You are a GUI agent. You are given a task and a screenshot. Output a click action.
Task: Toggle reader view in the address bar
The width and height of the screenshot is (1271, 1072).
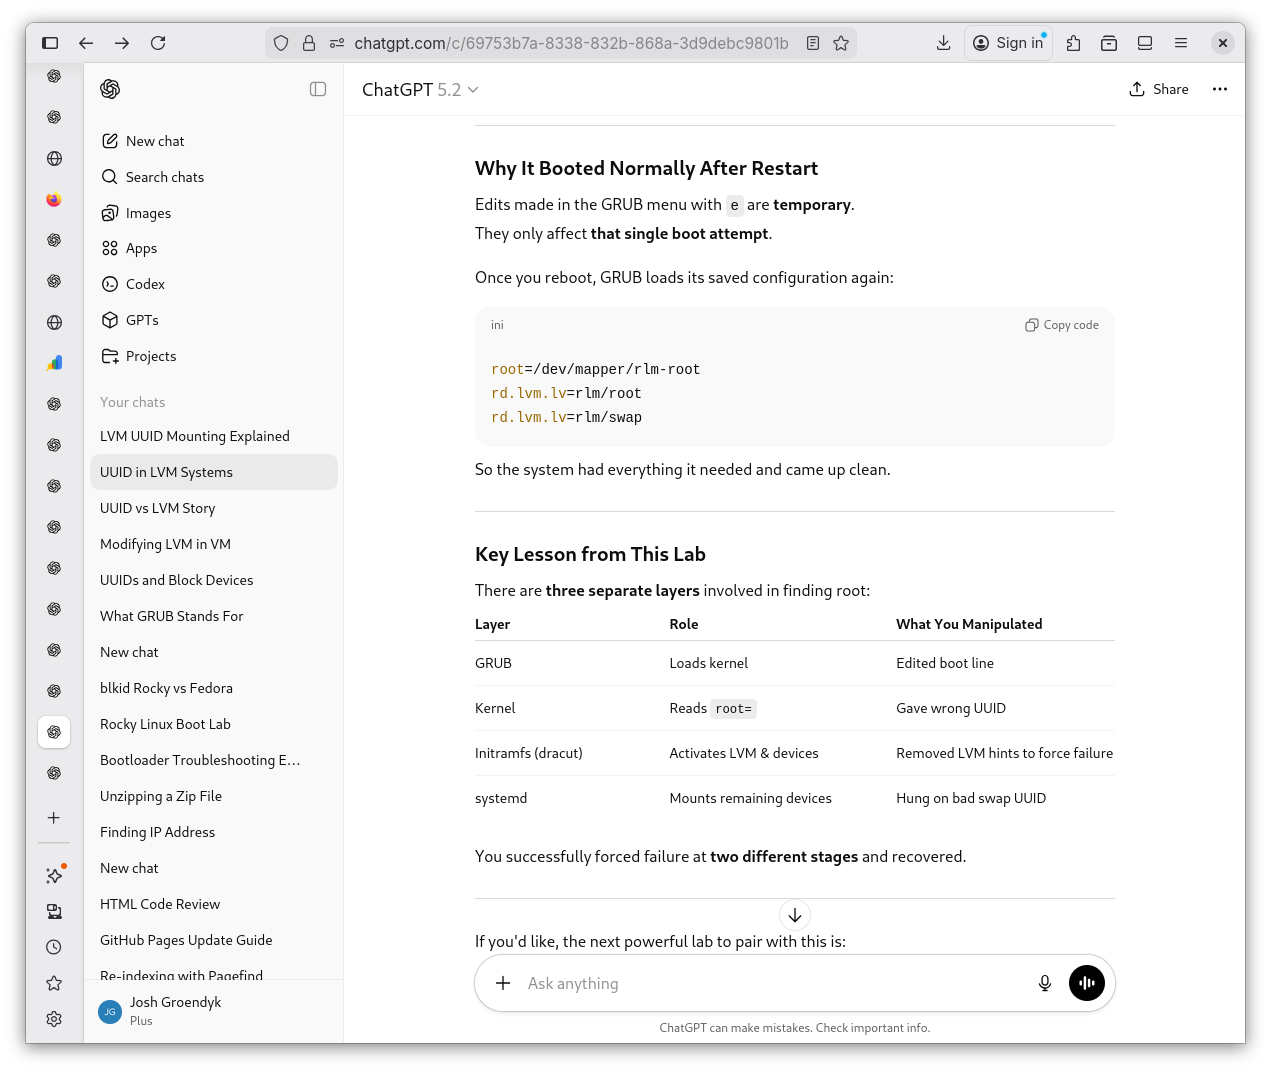point(813,43)
